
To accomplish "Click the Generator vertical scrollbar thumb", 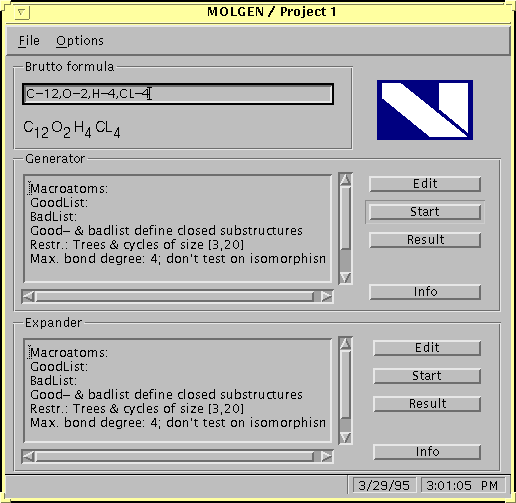I will click(x=345, y=218).
